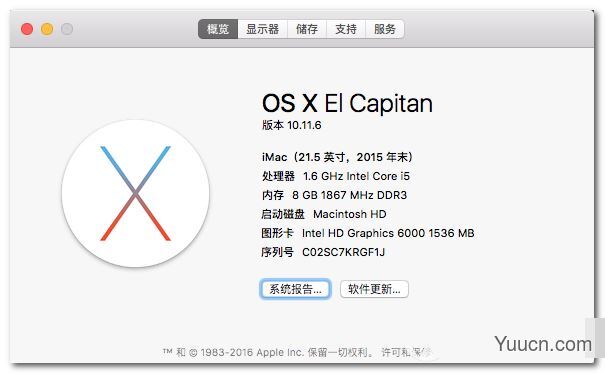Close the window with the red button
This screenshot has height=374, width=605.
click(27, 29)
